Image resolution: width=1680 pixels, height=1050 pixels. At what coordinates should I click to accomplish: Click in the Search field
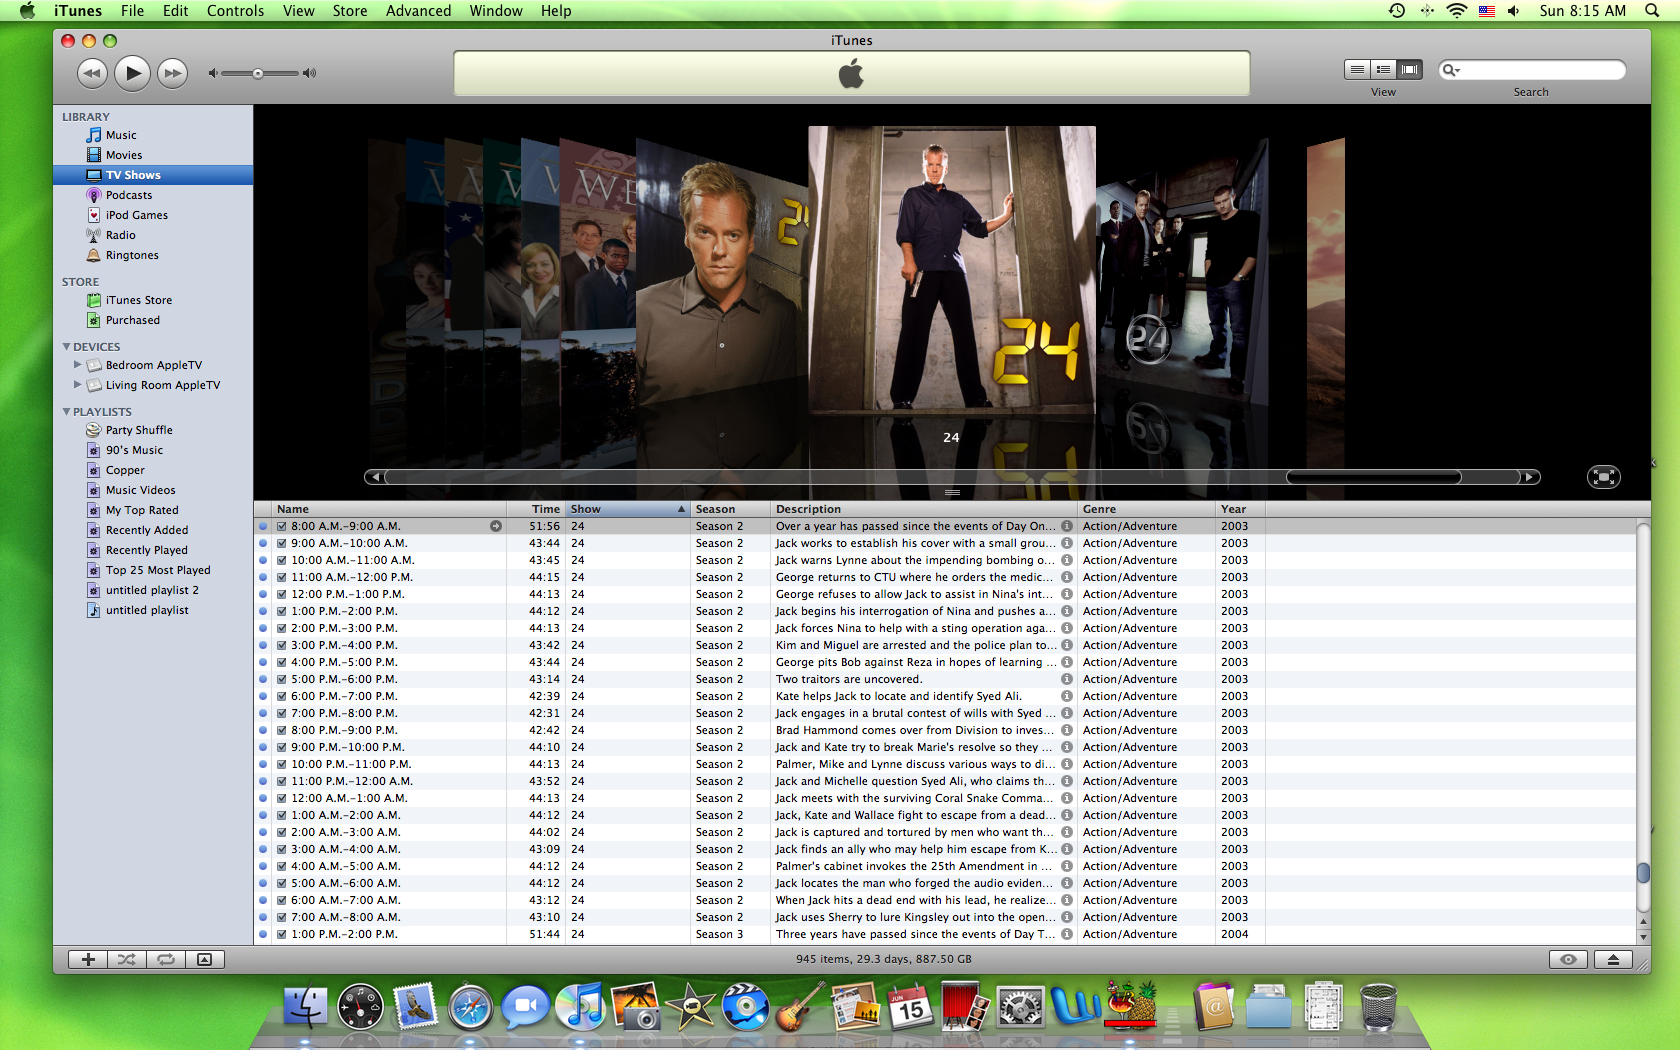coord(1532,70)
